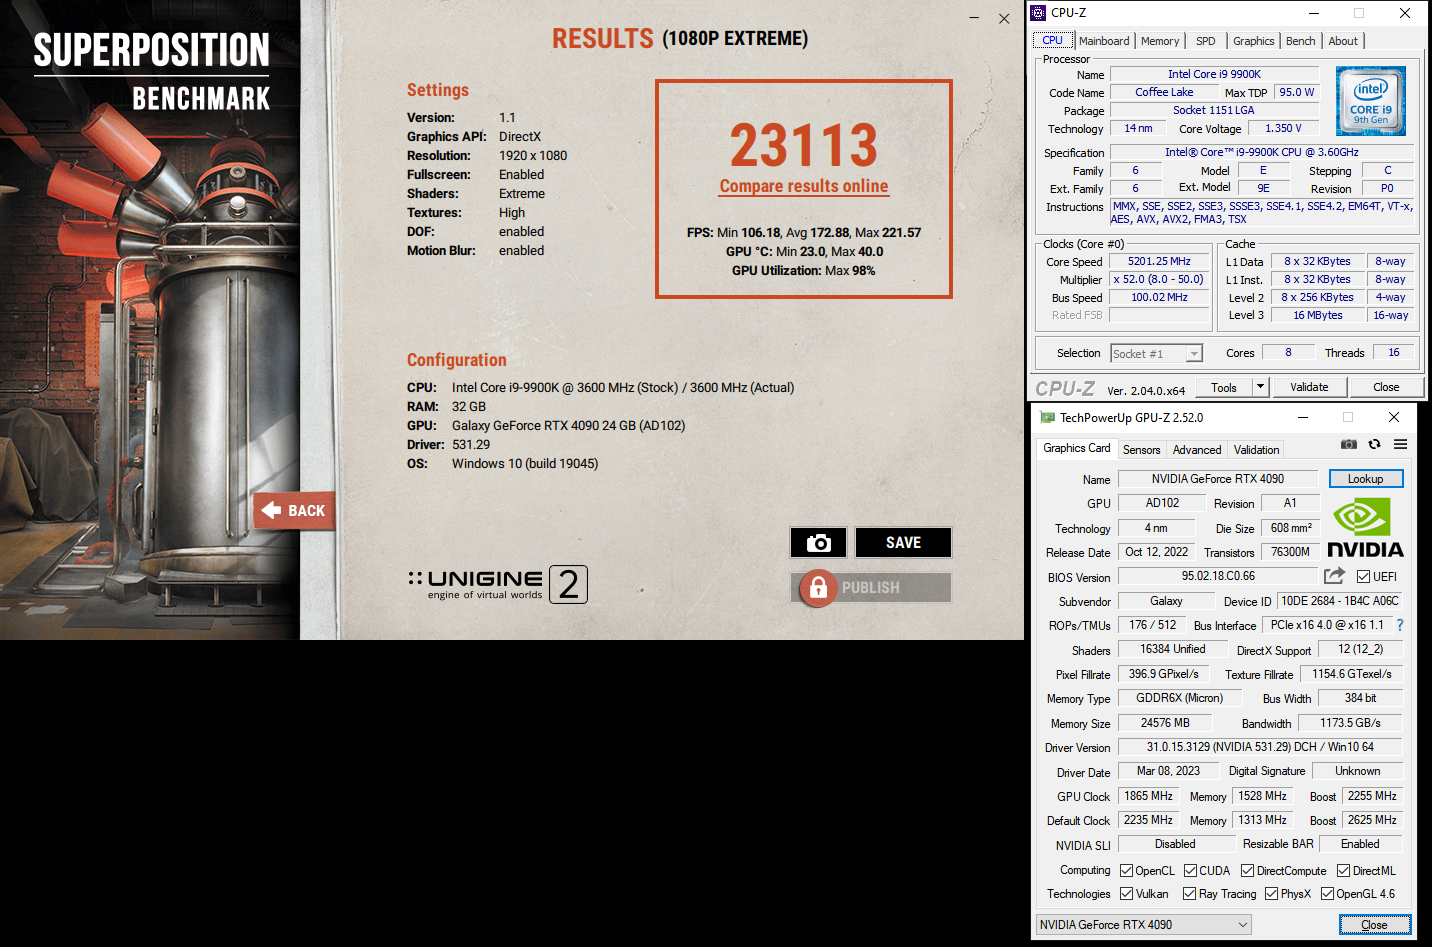Expand the CPU-Z Tools dropdown arrow
1432x947 pixels.
[x=1260, y=387]
